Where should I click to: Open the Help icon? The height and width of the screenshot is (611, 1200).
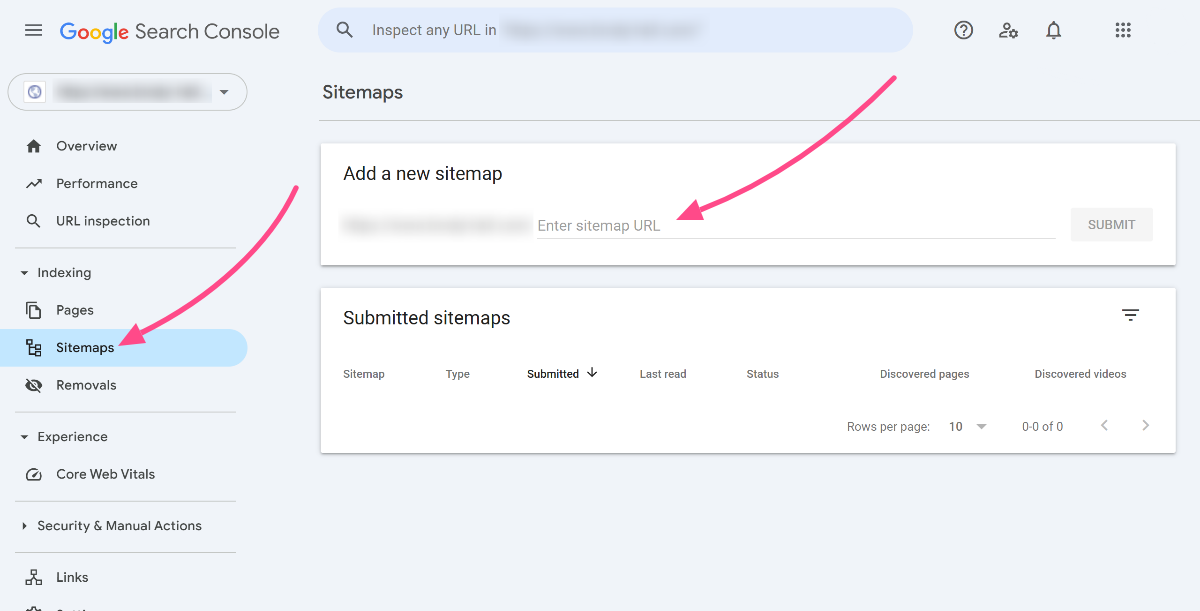pyautogui.click(x=963, y=31)
